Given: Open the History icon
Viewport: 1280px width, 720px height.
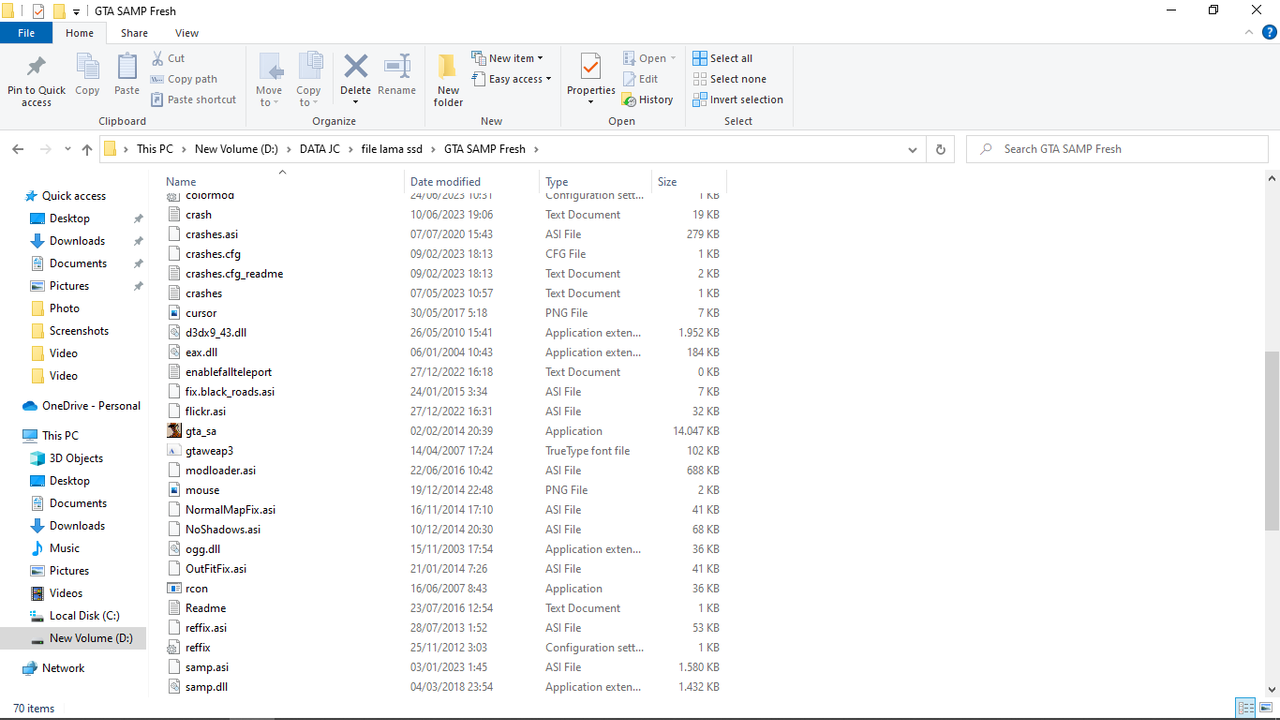Looking at the screenshot, I should (629, 100).
